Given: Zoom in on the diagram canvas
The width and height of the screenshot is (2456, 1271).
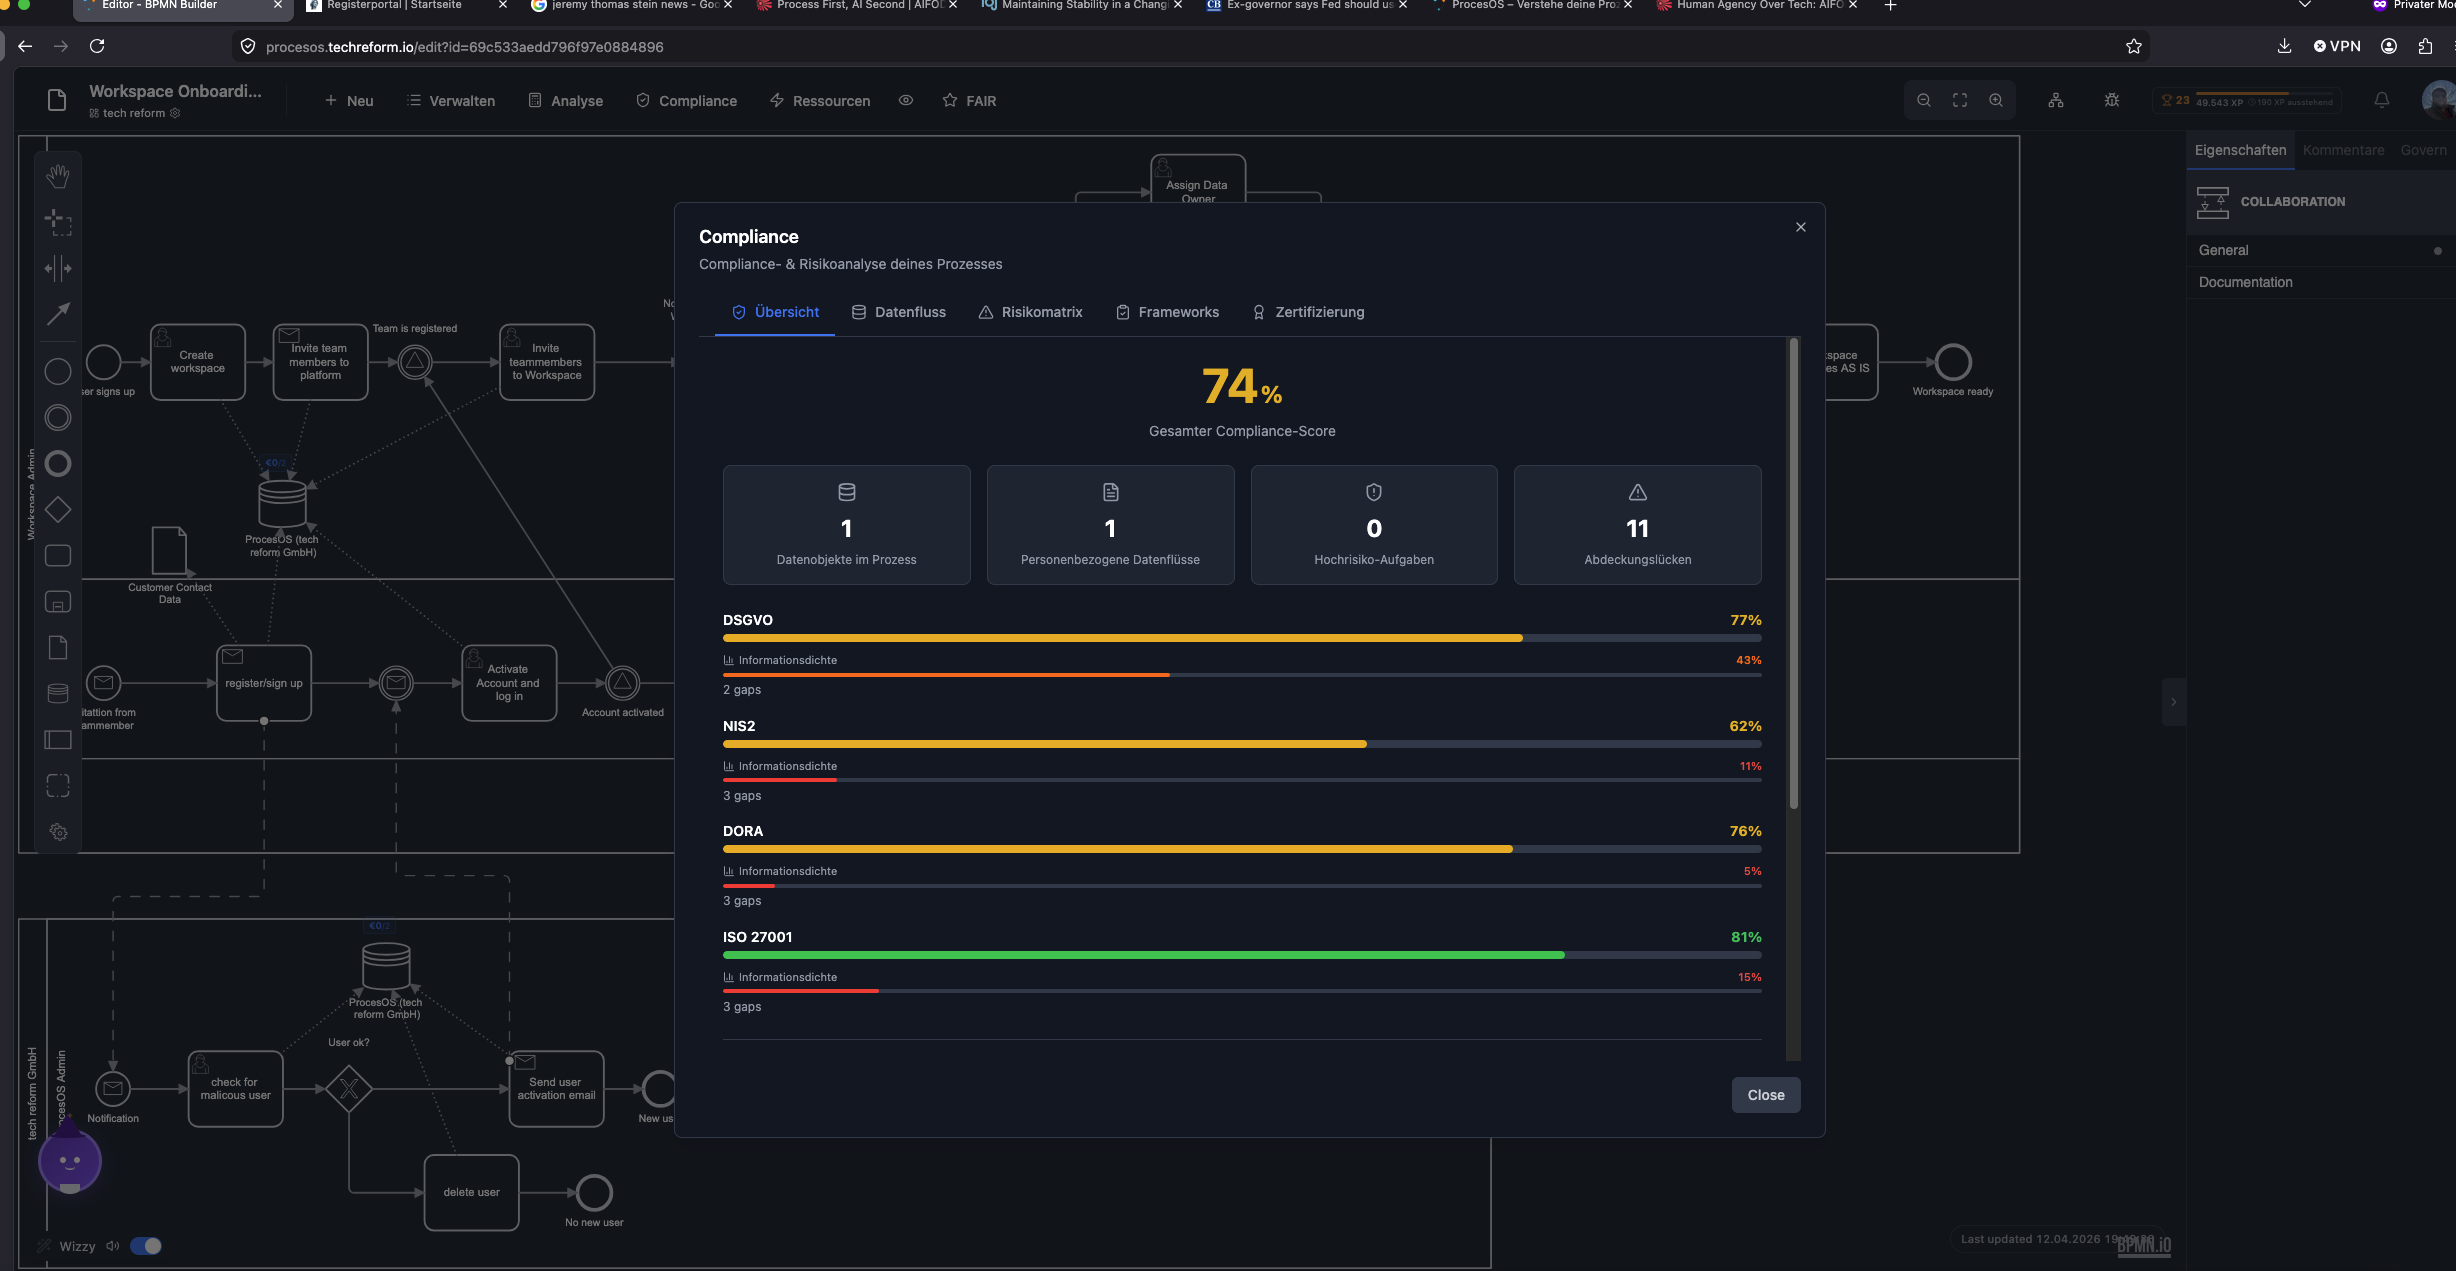Looking at the screenshot, I should (1996, 101).
